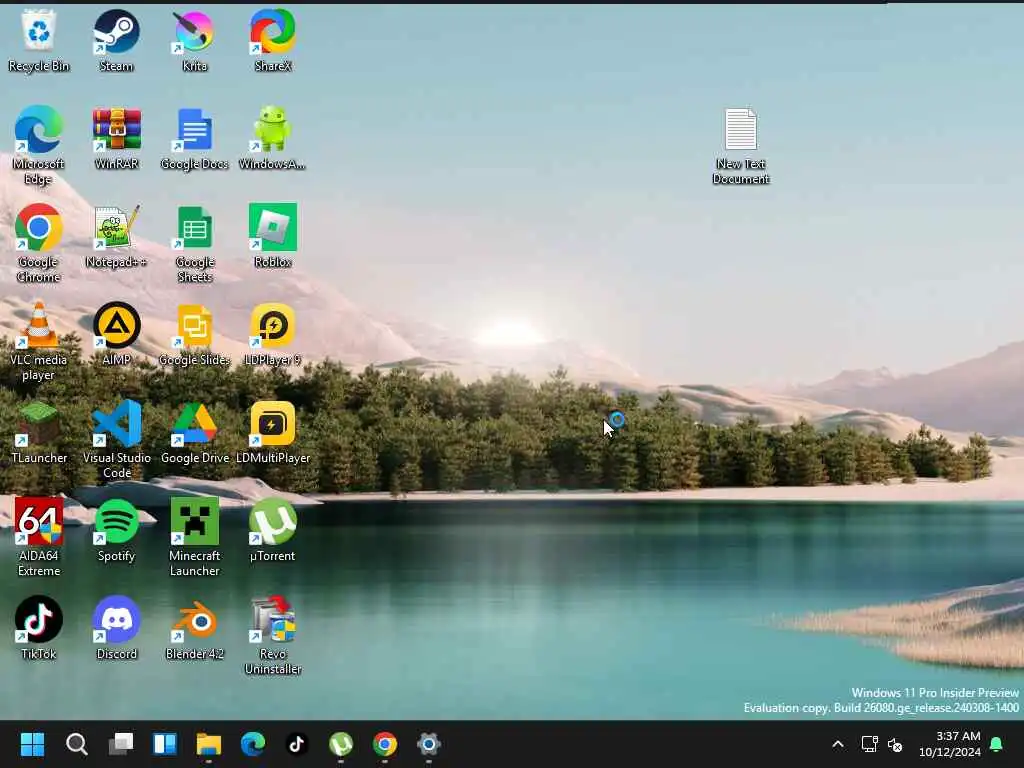Show hidden system tray icons
Viewport: 1024px width, 768px height.
click(838, 744)
